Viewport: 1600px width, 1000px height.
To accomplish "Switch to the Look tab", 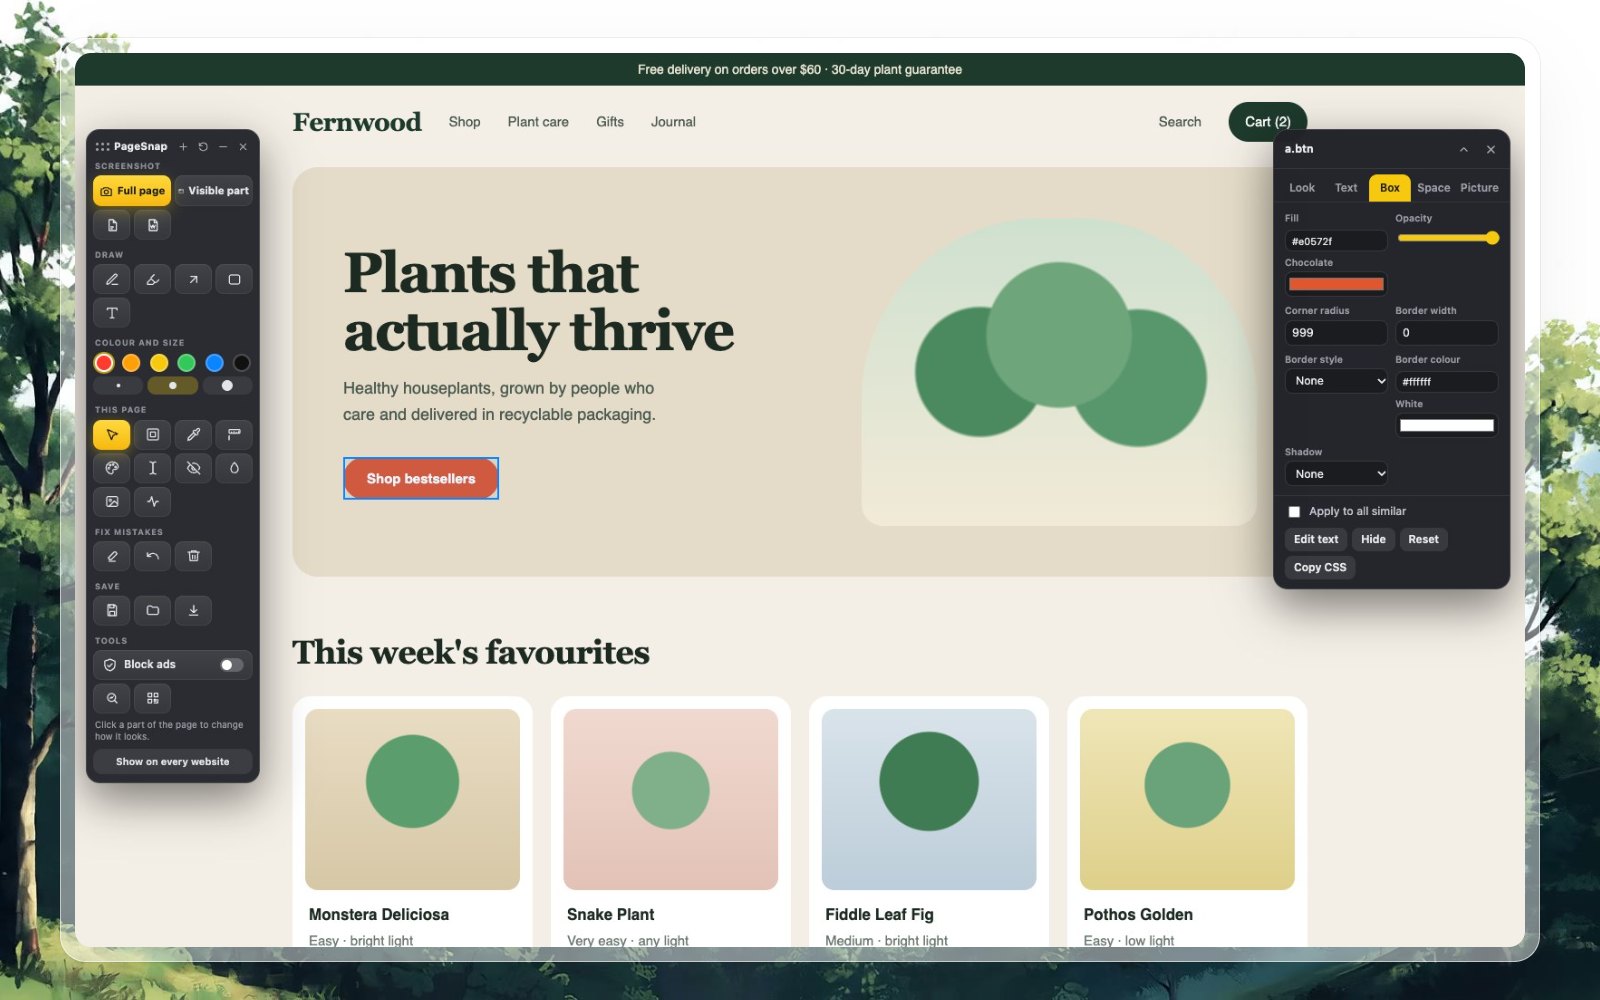I will (1302, 188).
